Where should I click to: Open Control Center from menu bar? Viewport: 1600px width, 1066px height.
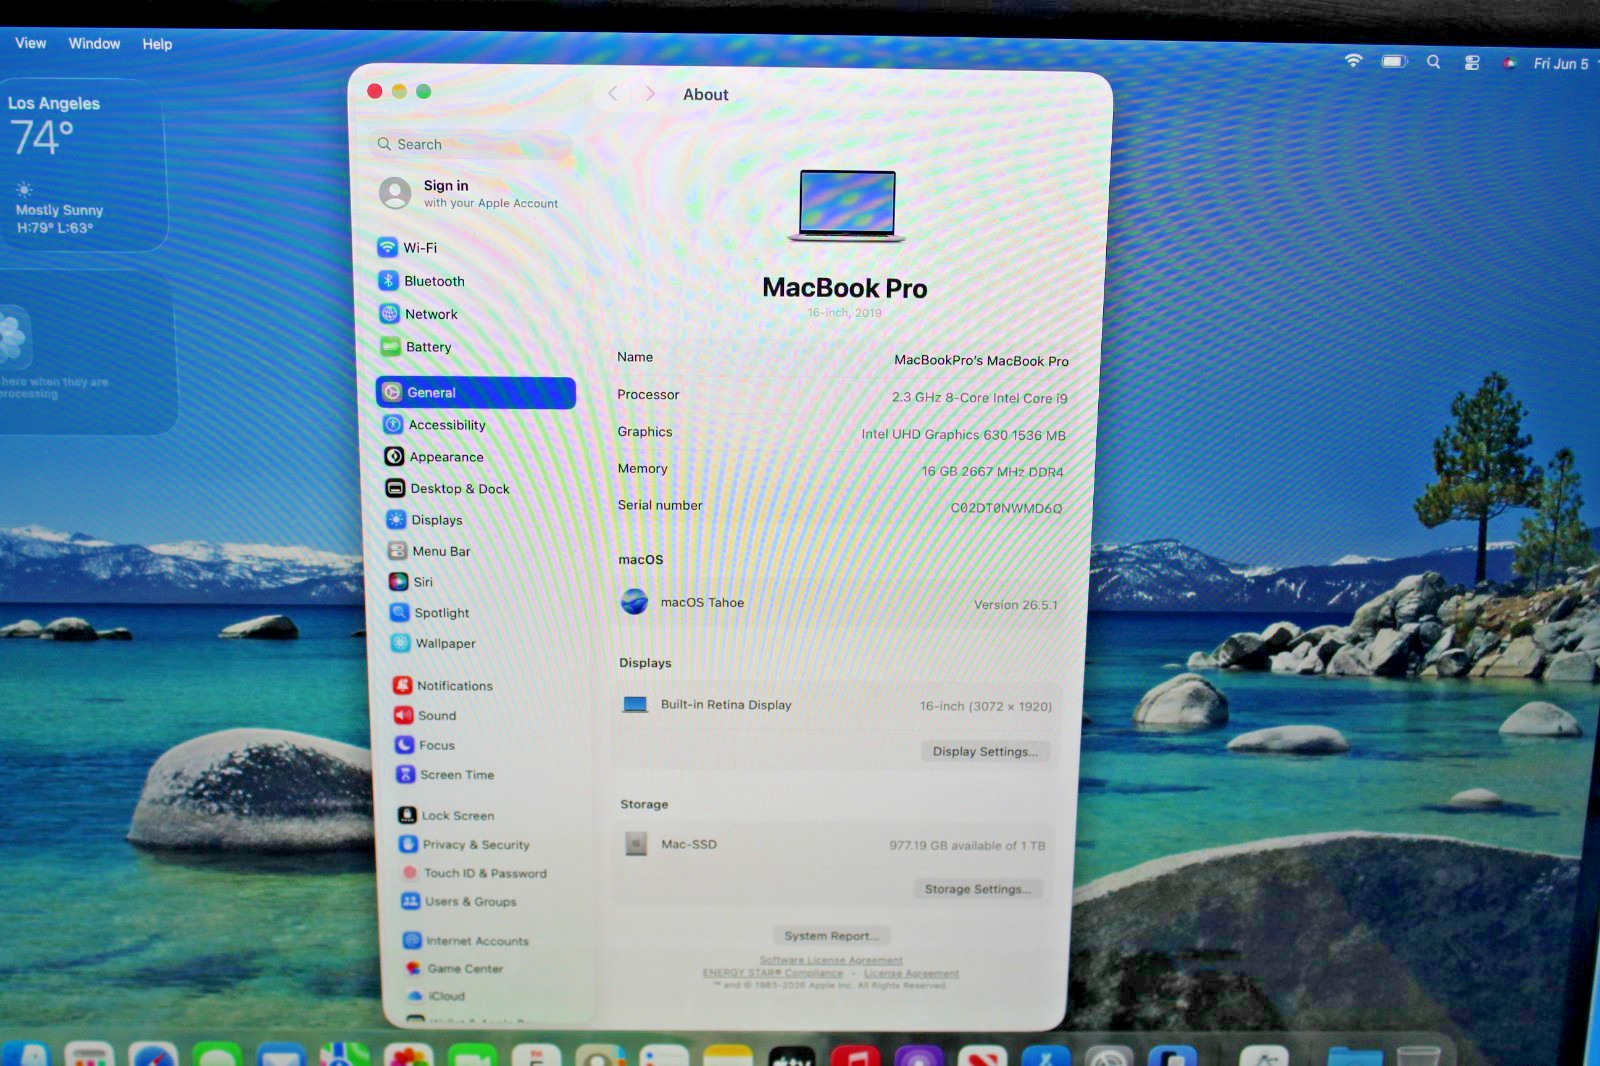pyautogui.click(x=1472, y=63)
